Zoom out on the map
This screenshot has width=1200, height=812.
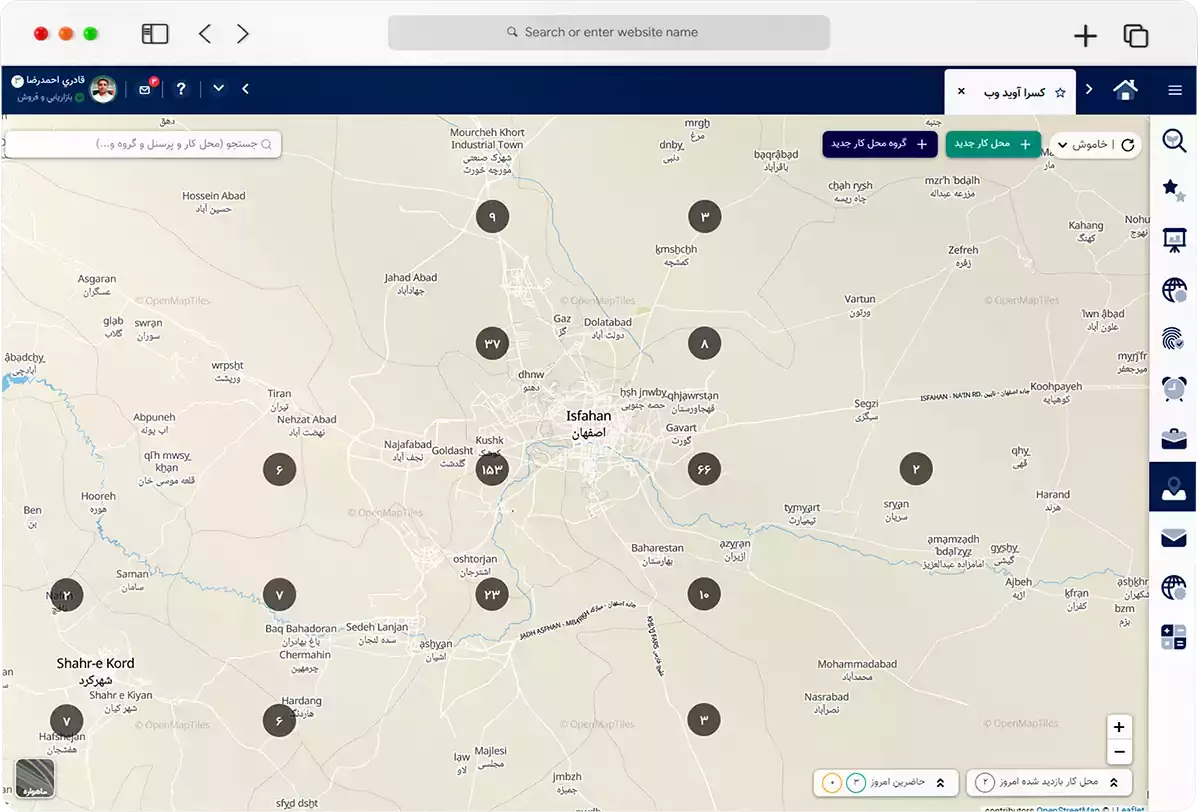(x=1119, y=752)
